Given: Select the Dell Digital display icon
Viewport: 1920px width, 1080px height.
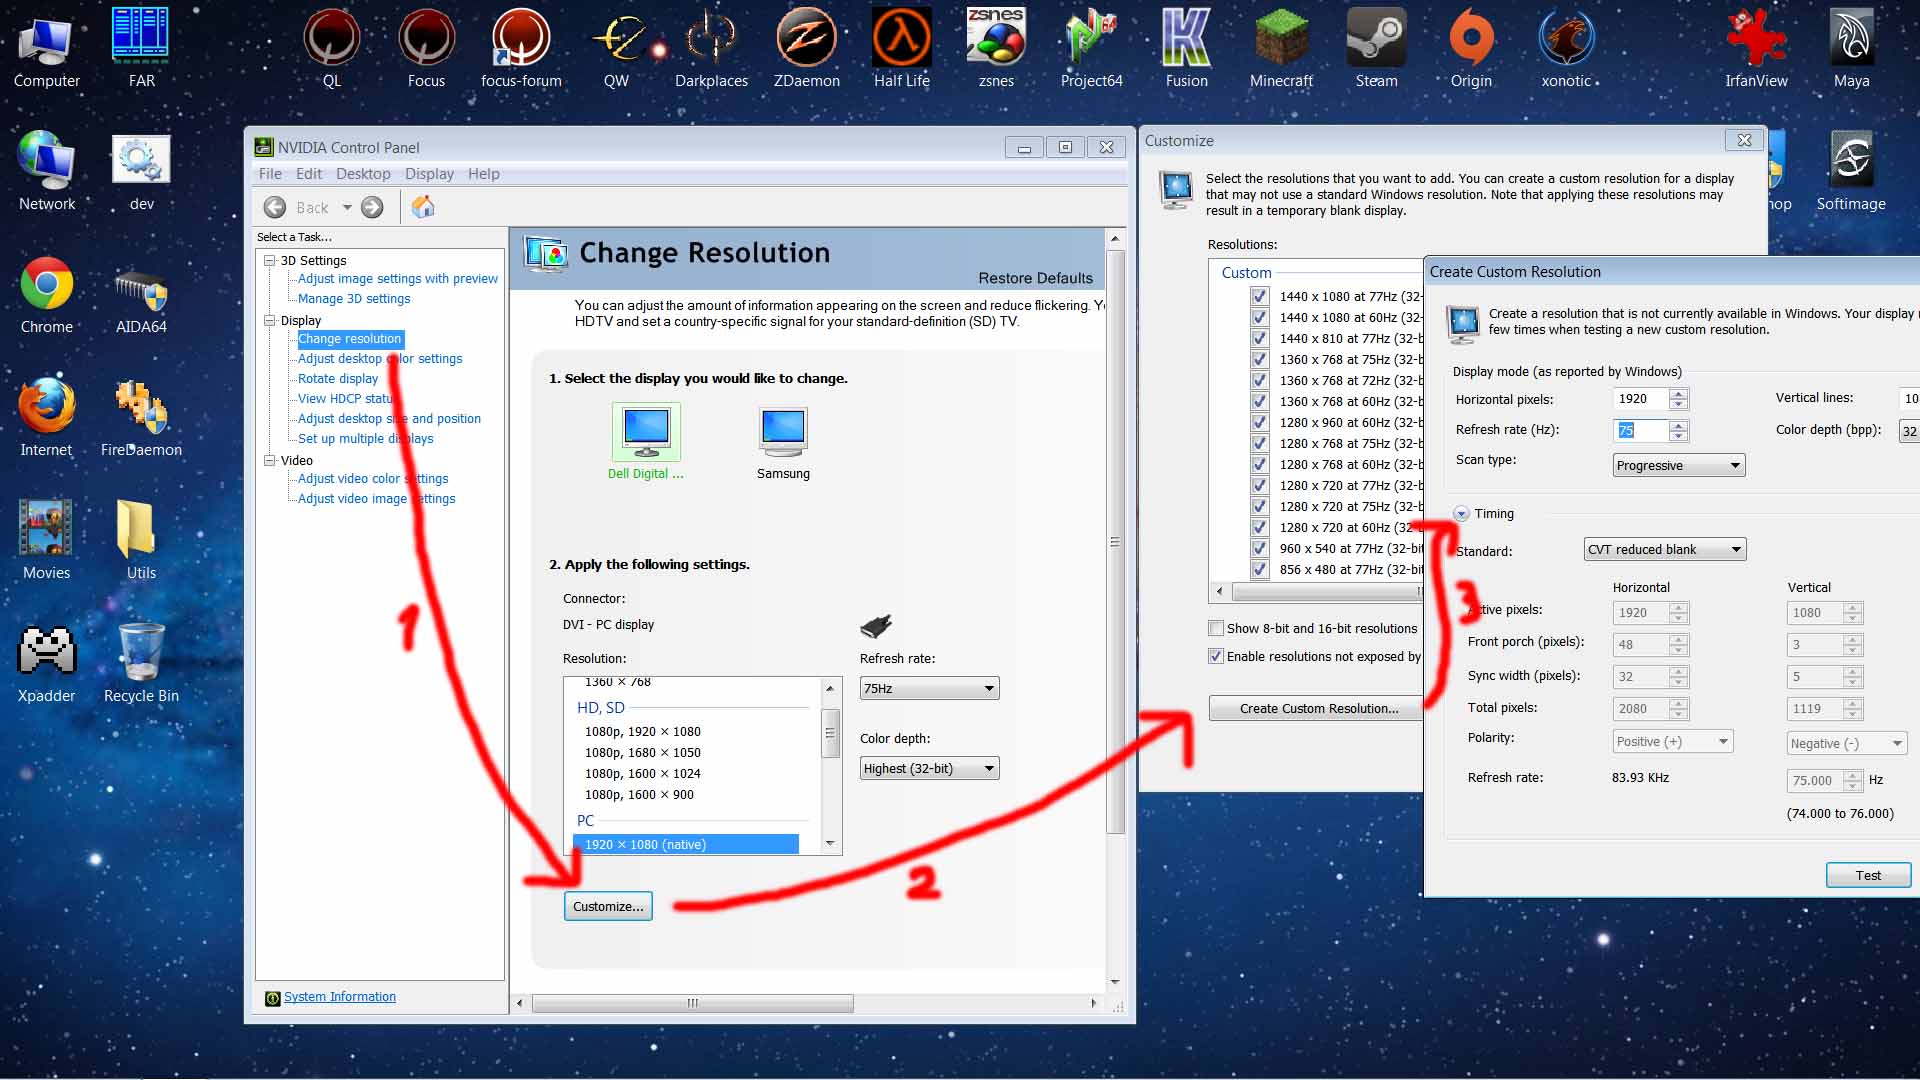Looking at the screenshot, I should 646,432.
